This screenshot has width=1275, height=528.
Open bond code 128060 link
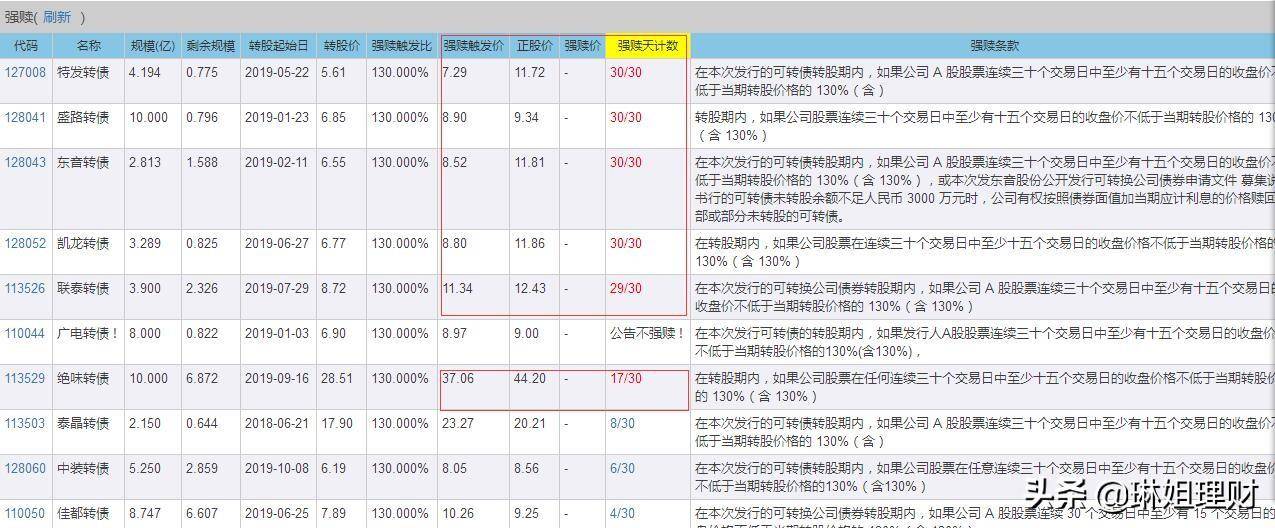(25, 468)
